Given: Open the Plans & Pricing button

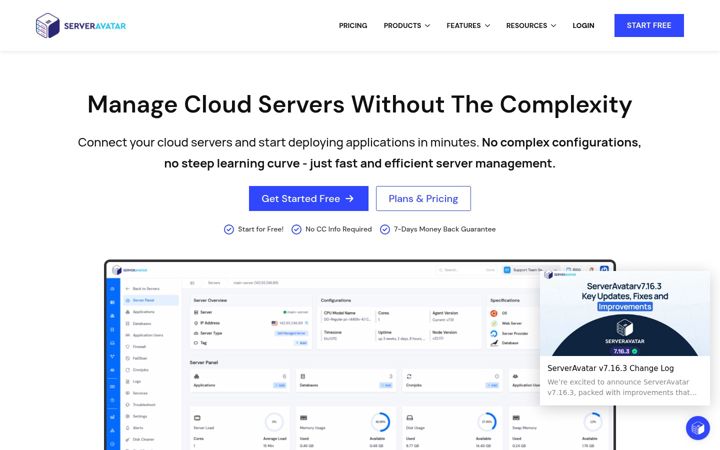Looking at the screenshot, I should (x=423, y=198).
